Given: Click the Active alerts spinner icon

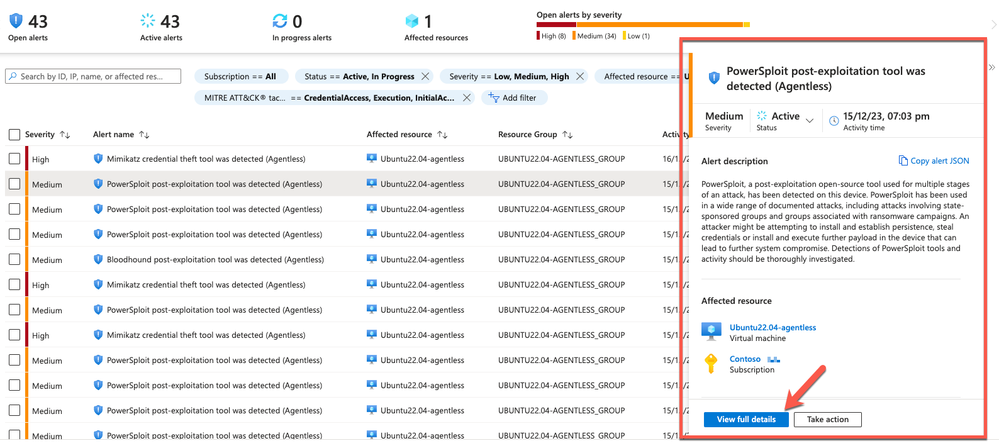Looking at the screenshot, I should (x=148, y=21).
